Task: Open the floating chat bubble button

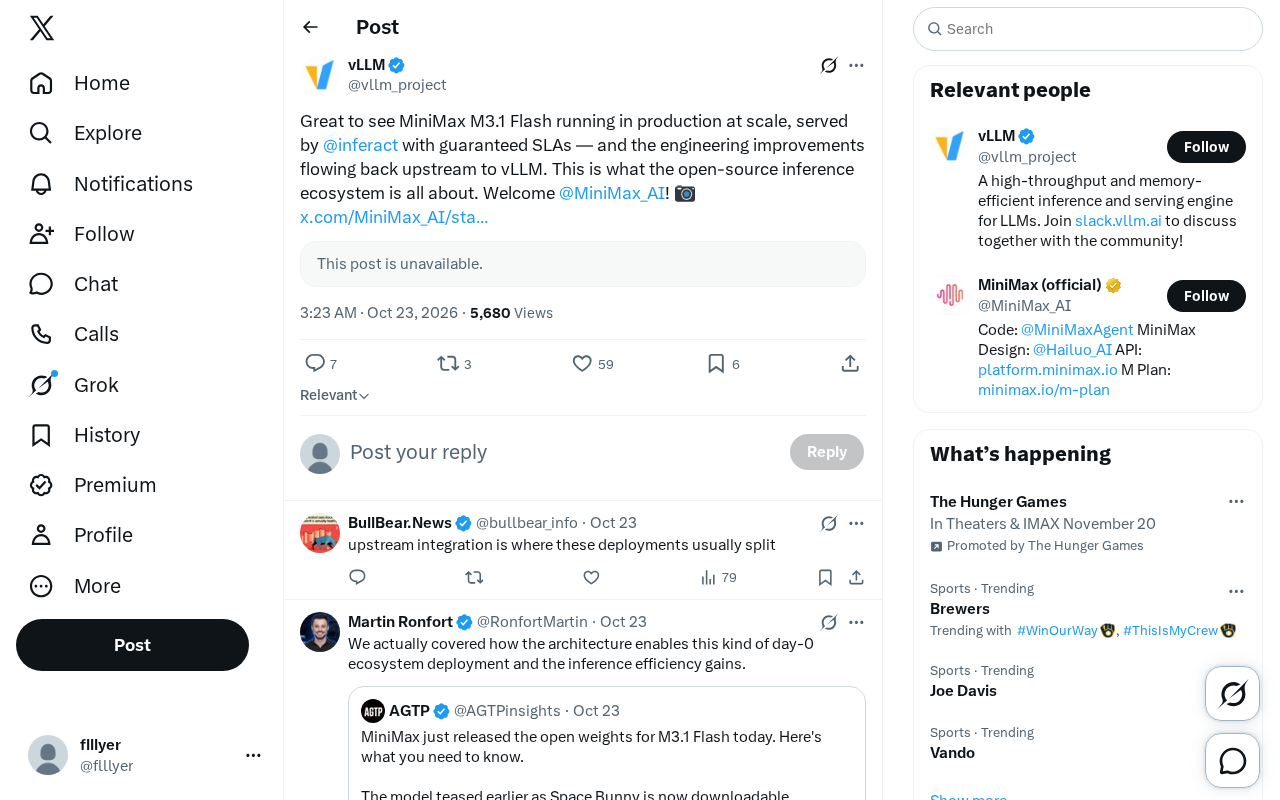Action: coord(1232,761)
